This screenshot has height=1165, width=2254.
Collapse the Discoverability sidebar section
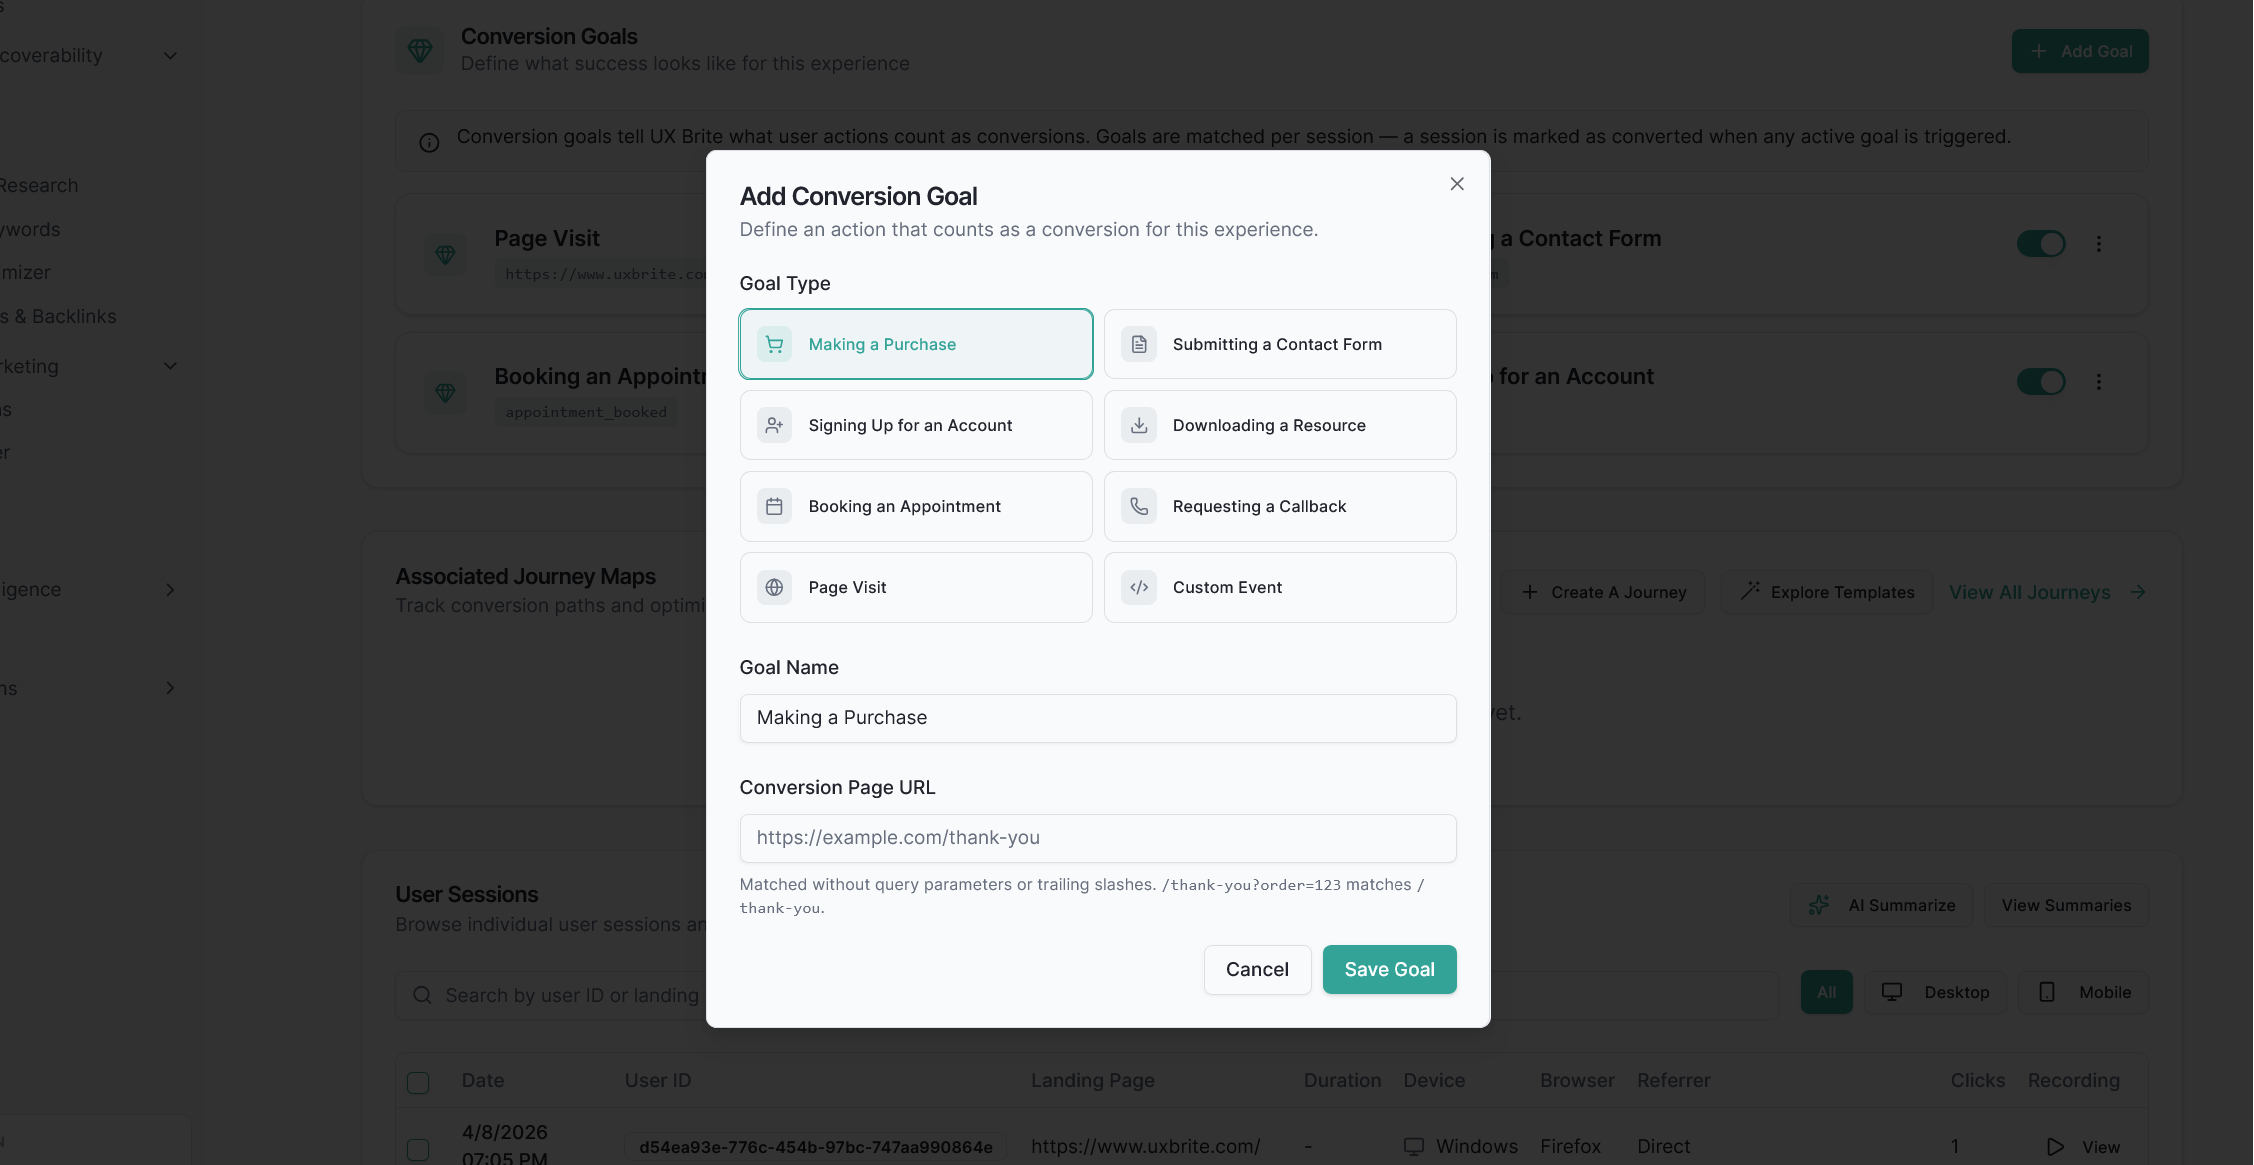coord(170,56)
